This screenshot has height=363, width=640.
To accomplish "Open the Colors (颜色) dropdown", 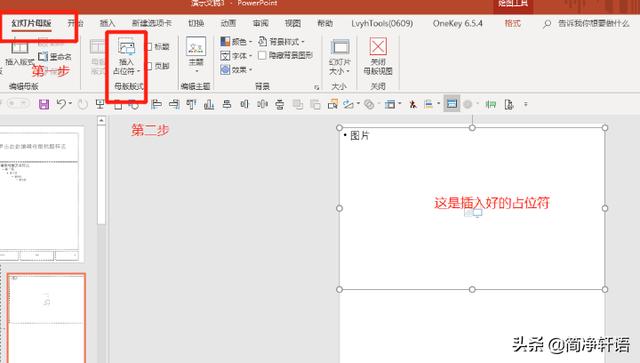I will coord(236,42).
